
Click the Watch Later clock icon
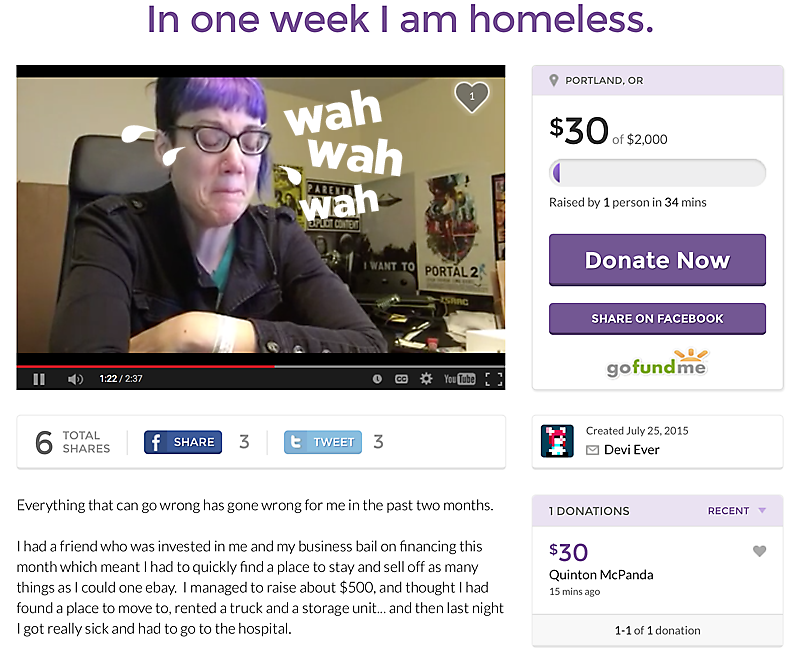pos(377,379)
